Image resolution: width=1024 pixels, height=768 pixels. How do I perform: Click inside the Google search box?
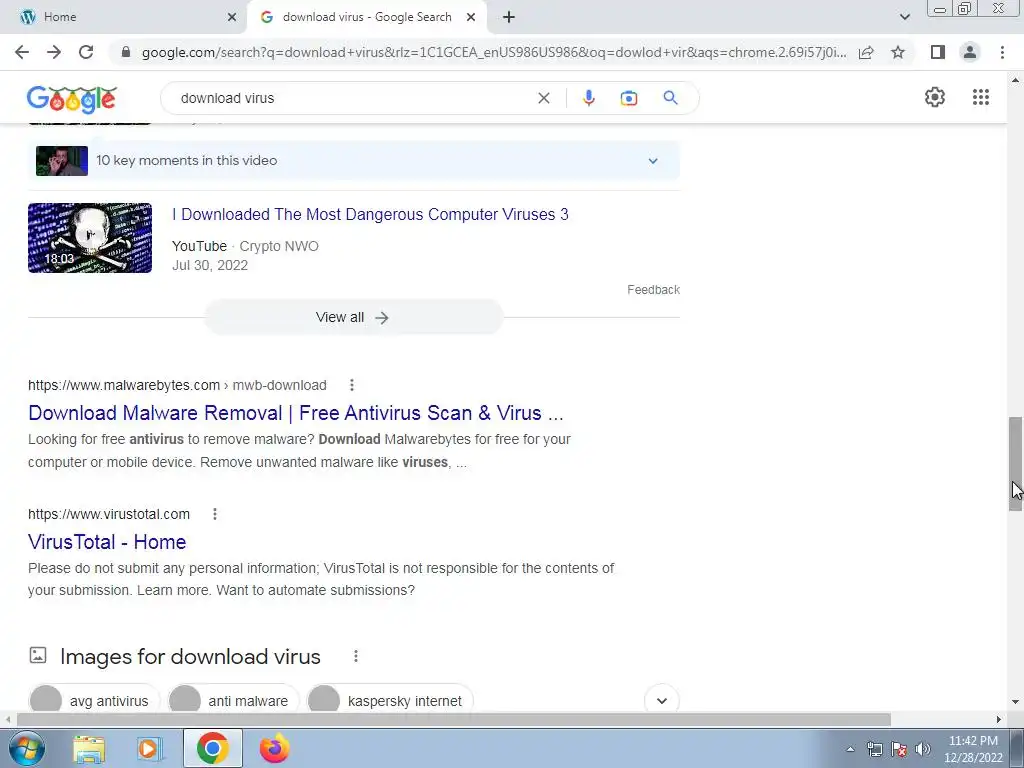(353, 98)
